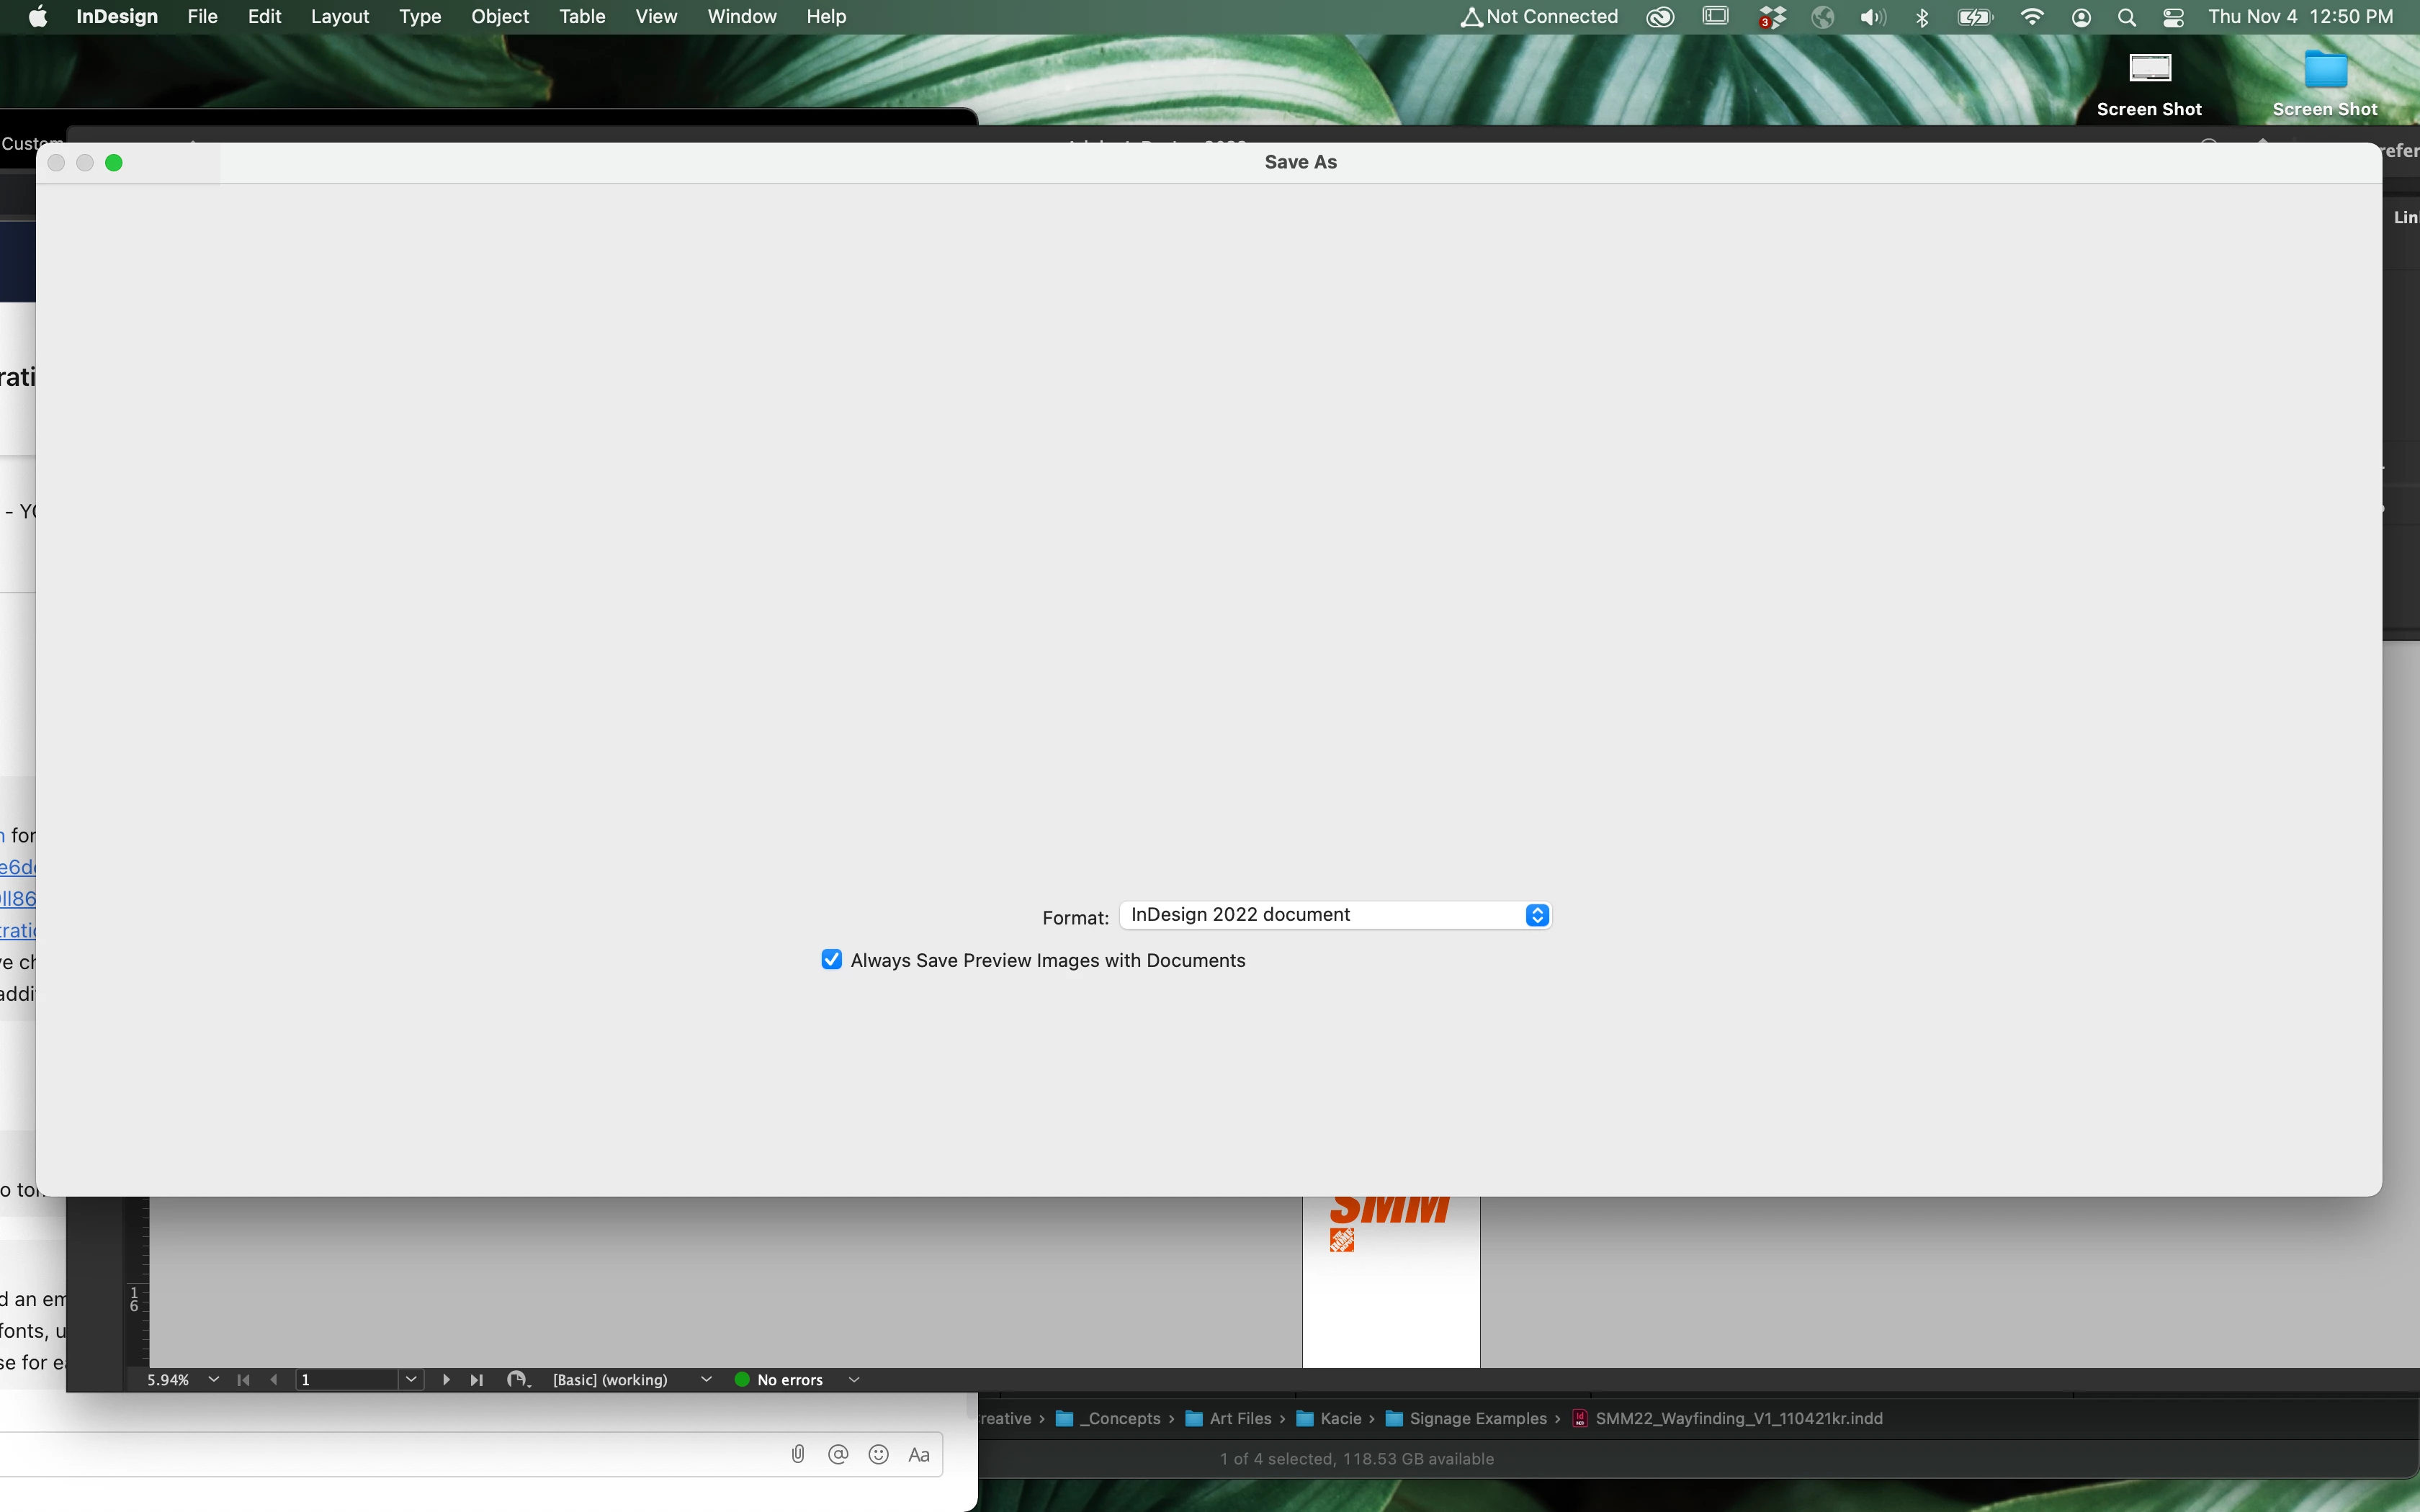The height and width of the screenshot is (1512, 2420).
Task: Open the Layout menu
Action: [x=339, y=17]
